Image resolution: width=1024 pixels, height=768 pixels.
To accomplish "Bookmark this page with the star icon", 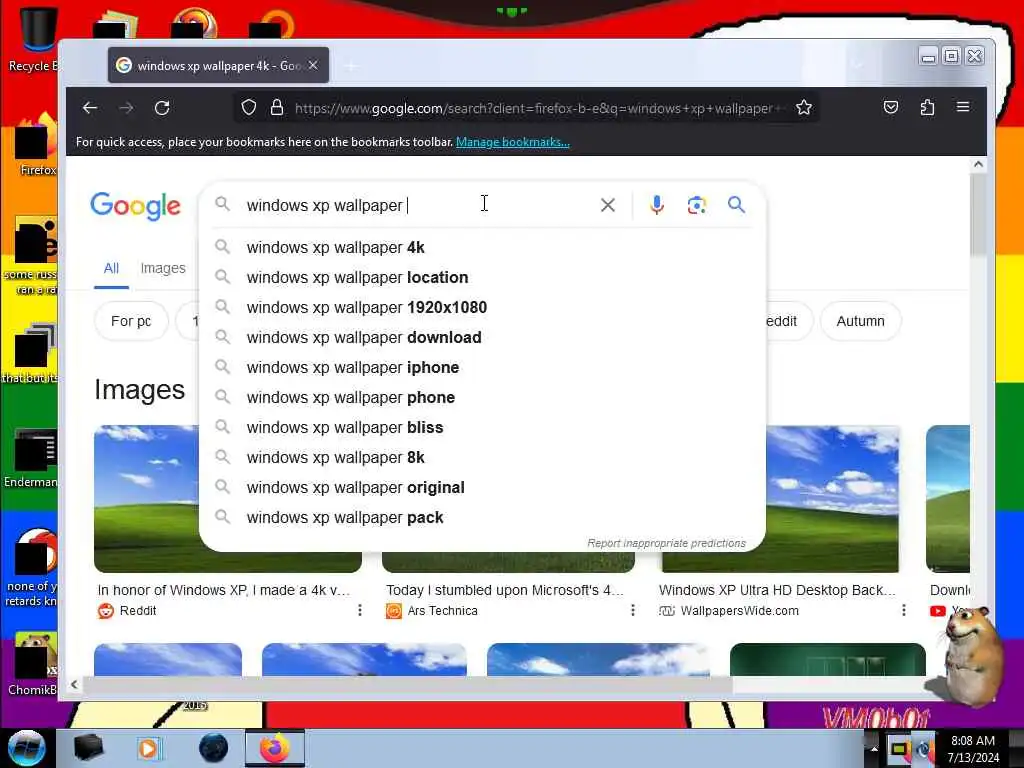I will click(x=804, y=108).
